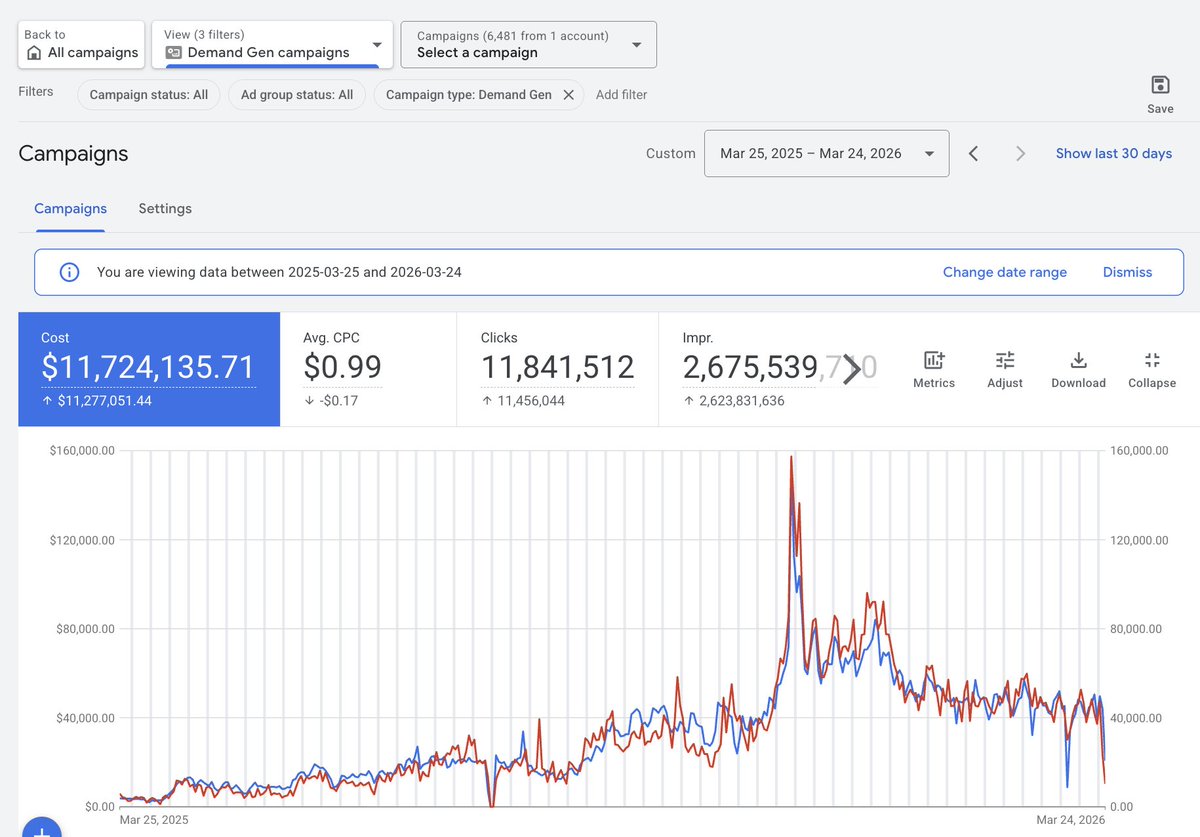Open the Campaign status: All filter
This screenshot has width=1200, height=837.
tap(149, 95)
